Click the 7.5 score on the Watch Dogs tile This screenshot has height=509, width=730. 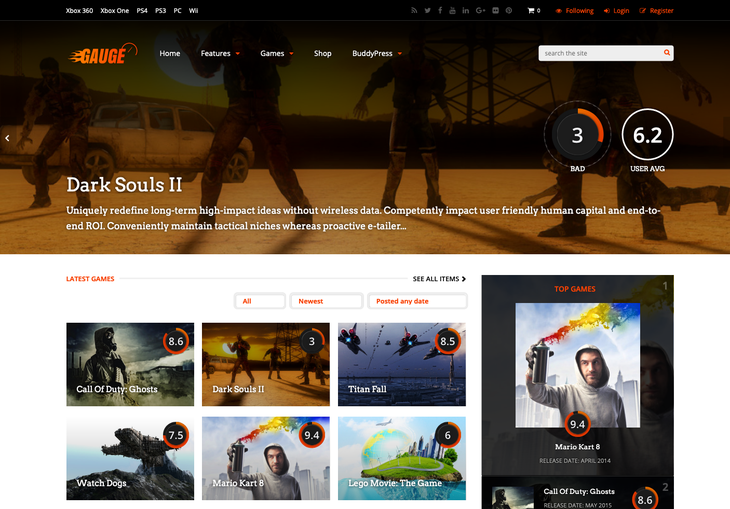(176, 435)
